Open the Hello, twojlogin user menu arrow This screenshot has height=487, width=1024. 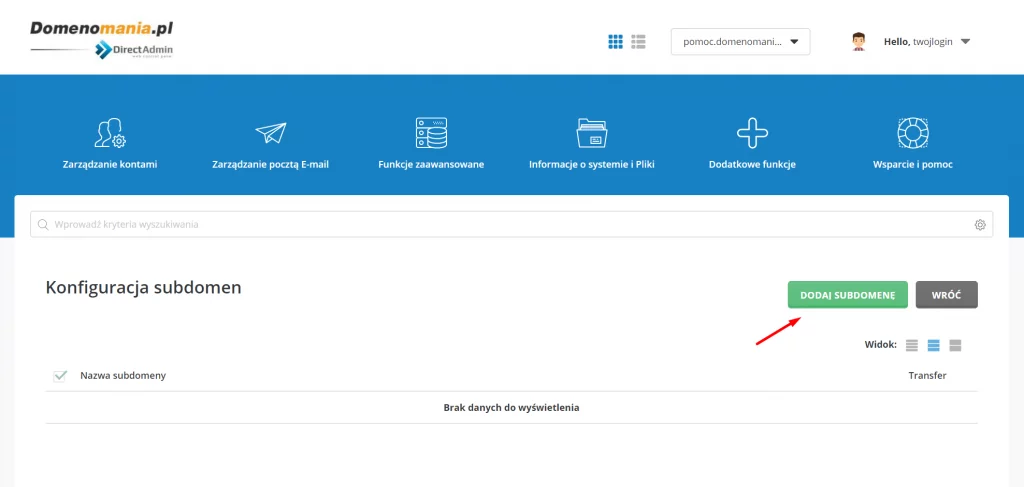click(x=965, y=42)
